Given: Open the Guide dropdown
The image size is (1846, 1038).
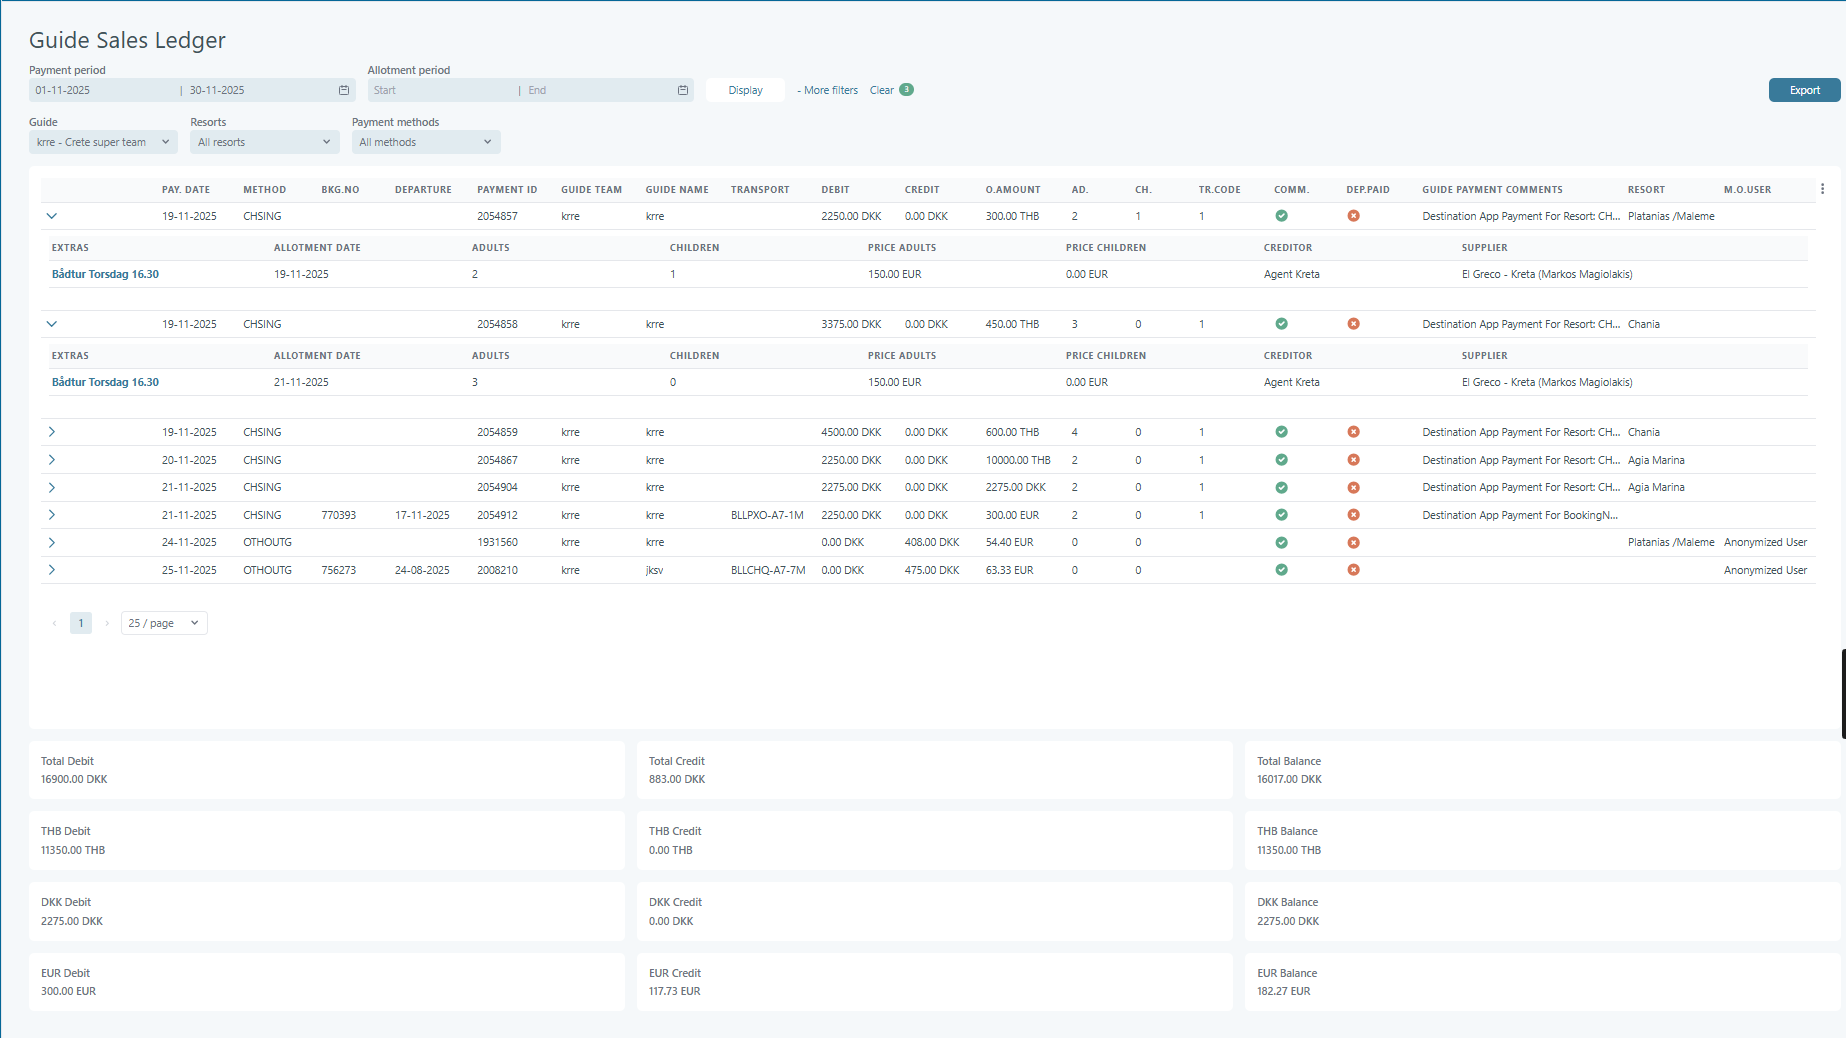Looking at the screenshot, I should tap(103, 142).
